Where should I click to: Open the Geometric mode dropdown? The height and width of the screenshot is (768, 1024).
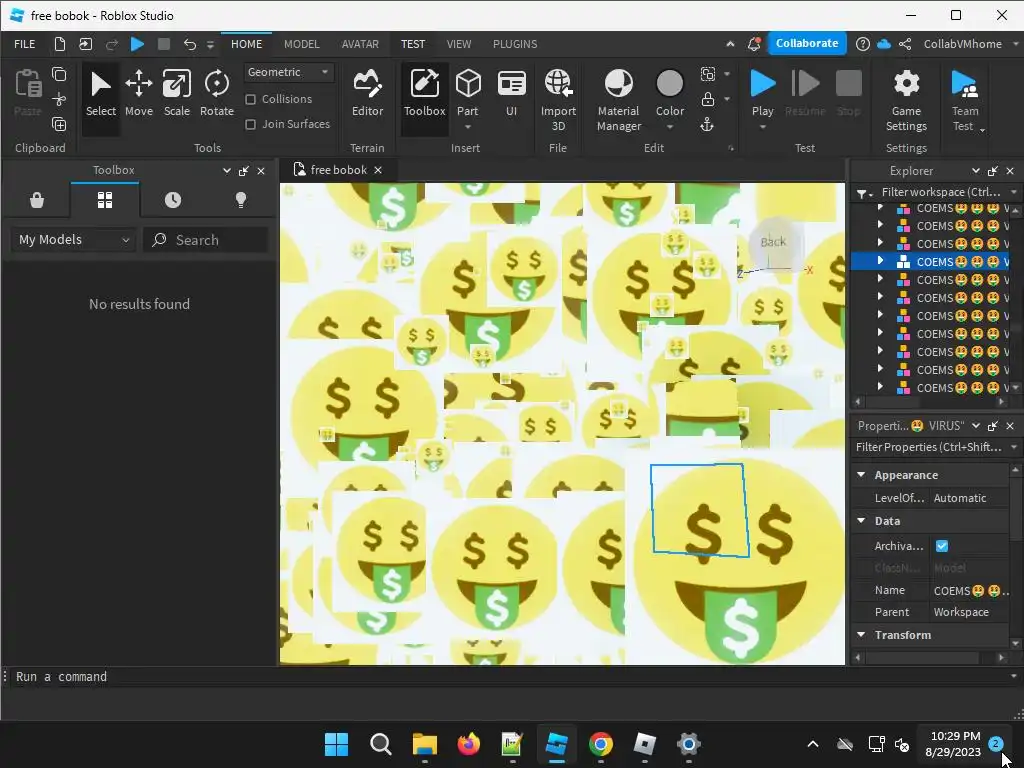(288, 72)
